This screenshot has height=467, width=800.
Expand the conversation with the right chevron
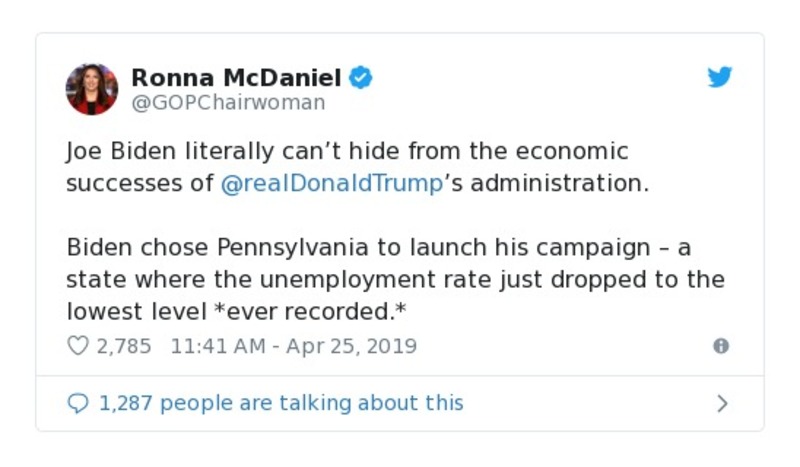click(722, 403)
